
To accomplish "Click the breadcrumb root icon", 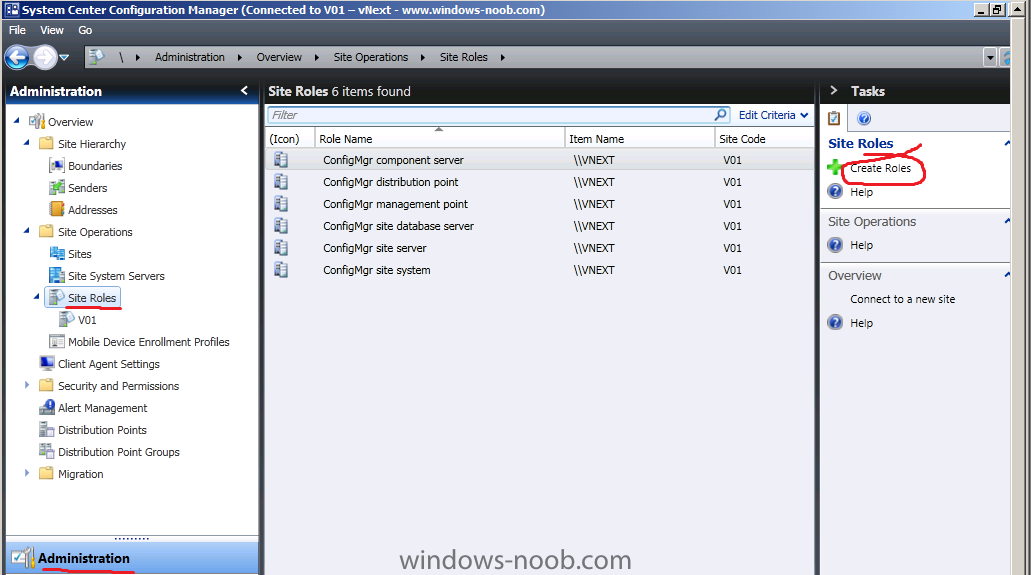I will point(97,57).
